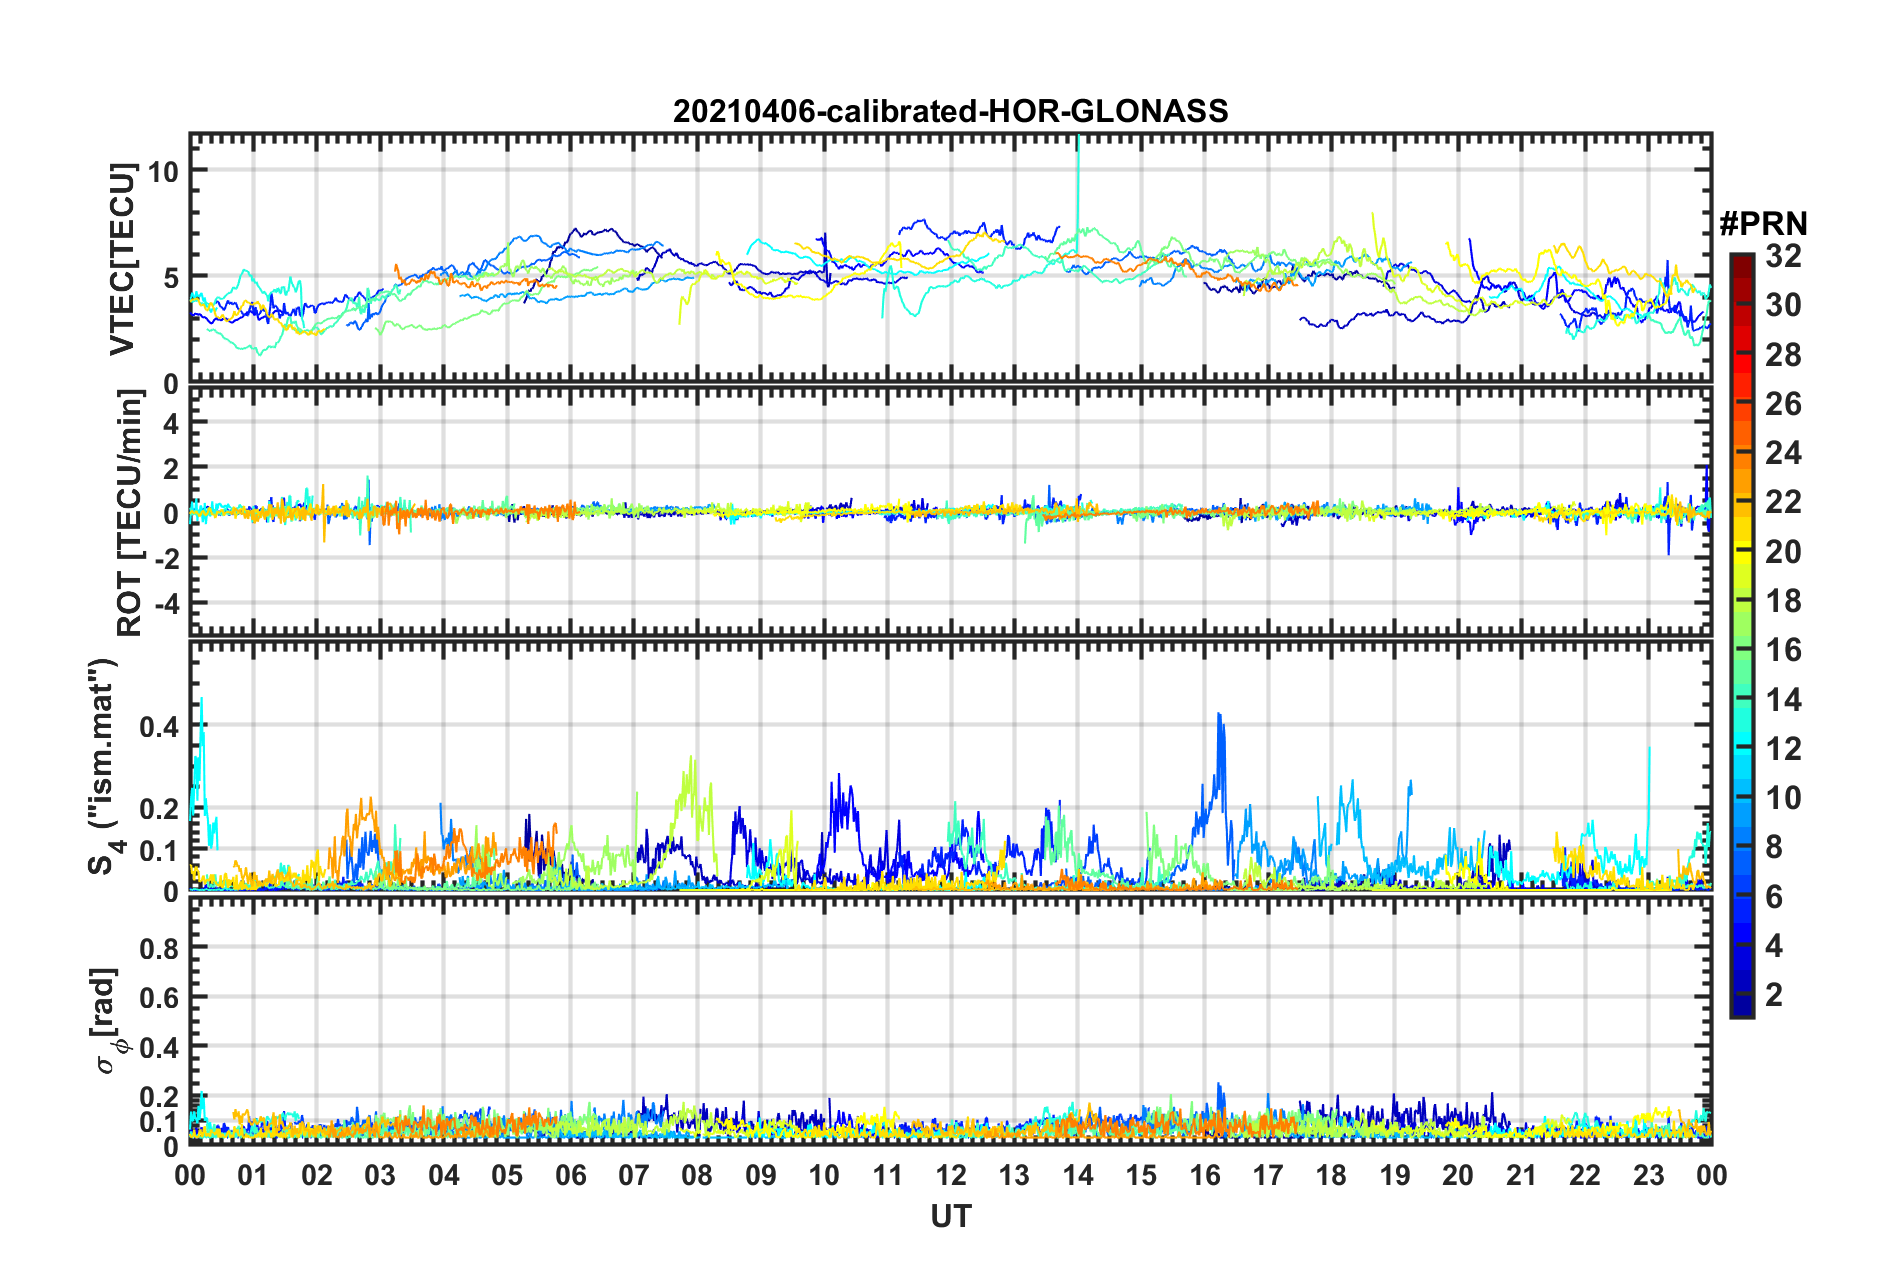1902x1272 pixels.
Task: Click the -2 tick of the ROT axis
Action: 165,558
